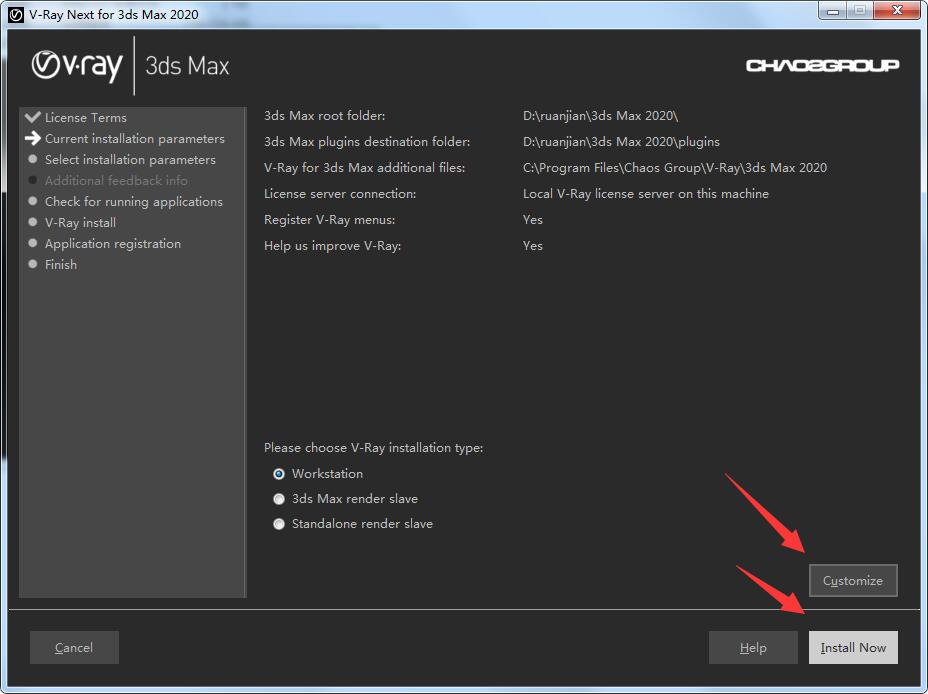Click the Help button
The width and height of the screenshot is (928, 694).
click(x=753, y=647)
